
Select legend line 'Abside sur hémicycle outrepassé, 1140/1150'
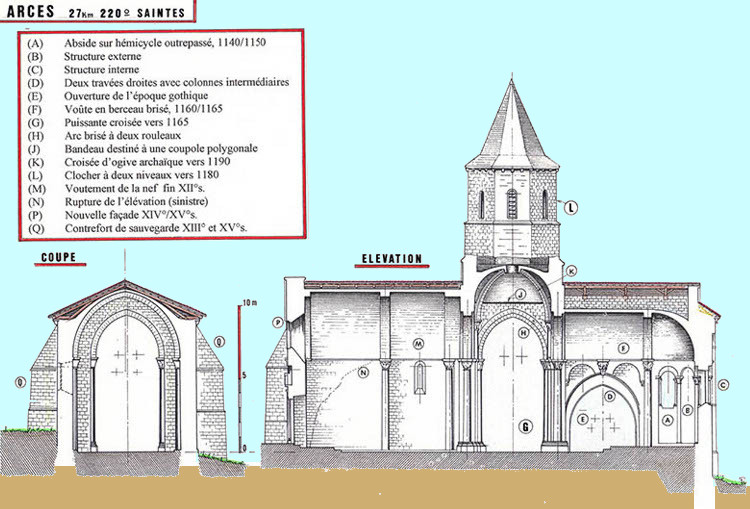[x=165, y=43]
